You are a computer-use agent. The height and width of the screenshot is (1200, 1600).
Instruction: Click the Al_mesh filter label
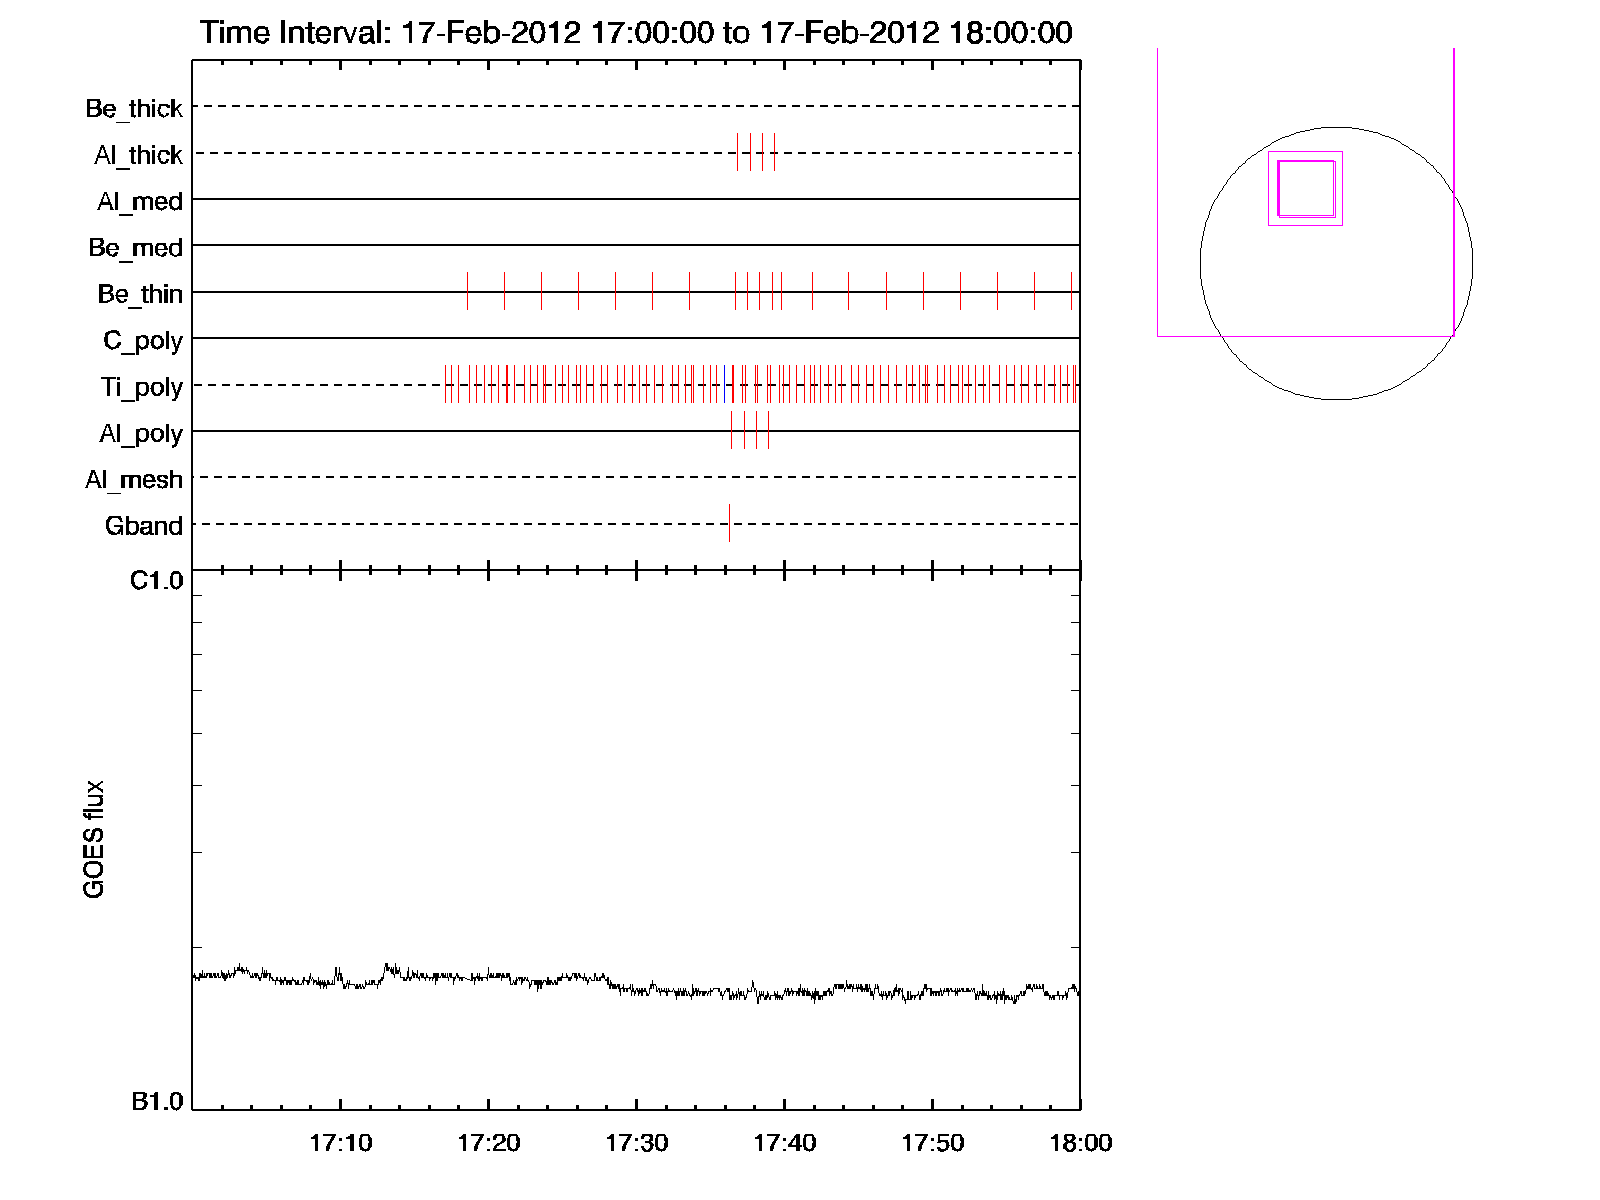[133, 480]
